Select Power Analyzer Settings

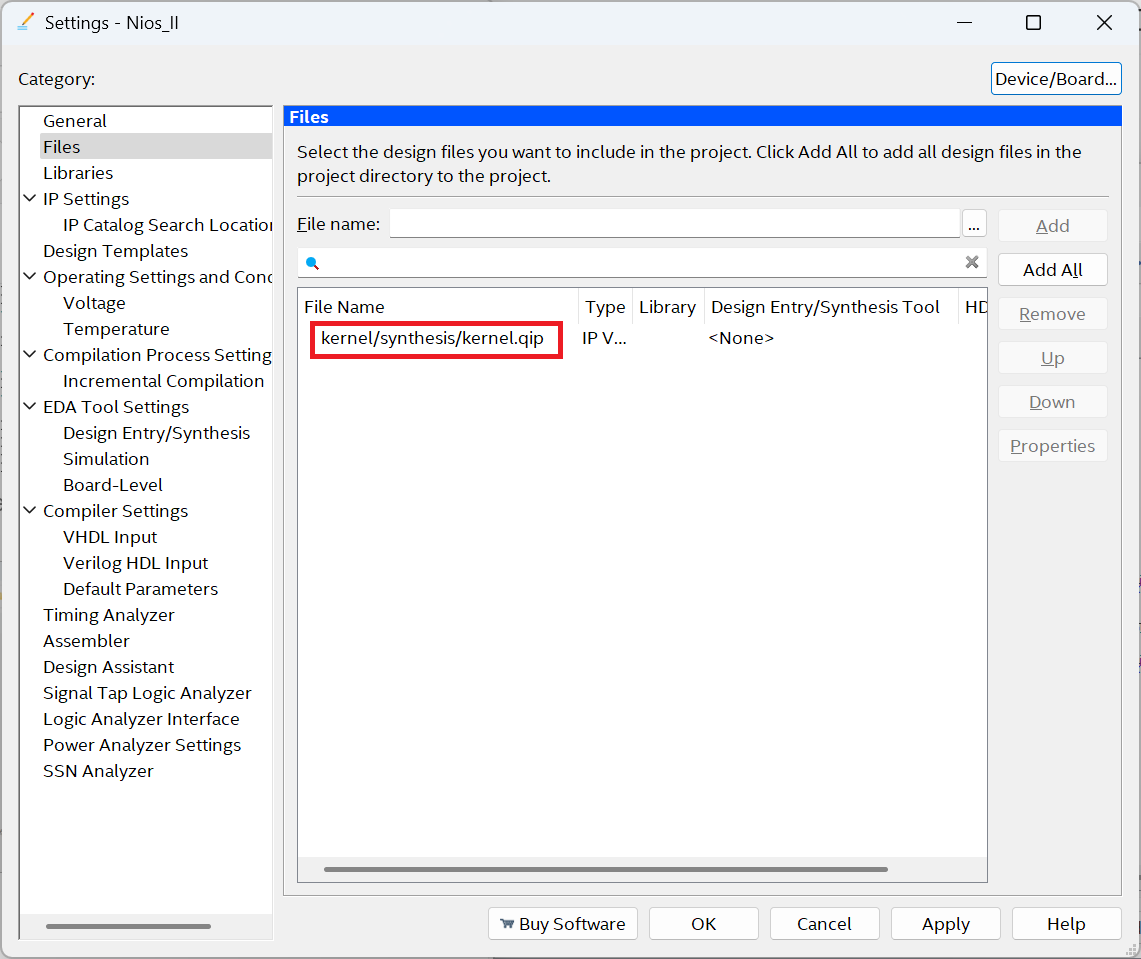tap(142, 745)
